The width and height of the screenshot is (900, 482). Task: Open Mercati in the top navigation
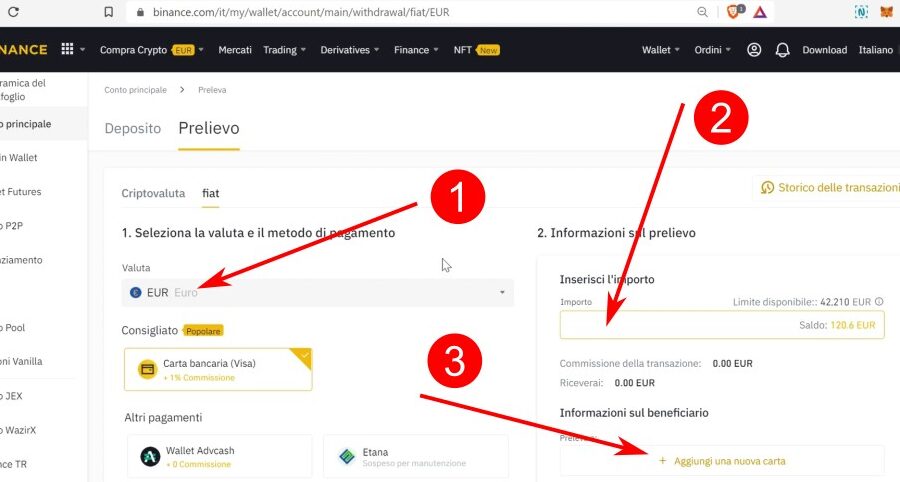(235, 50)
